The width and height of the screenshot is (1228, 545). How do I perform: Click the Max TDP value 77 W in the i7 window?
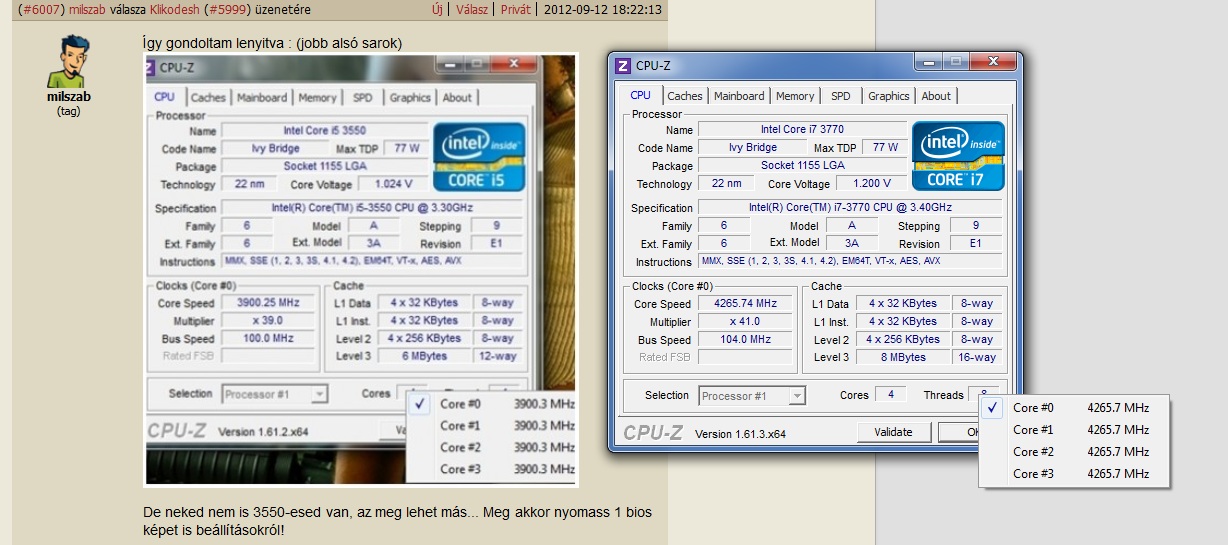885,148
